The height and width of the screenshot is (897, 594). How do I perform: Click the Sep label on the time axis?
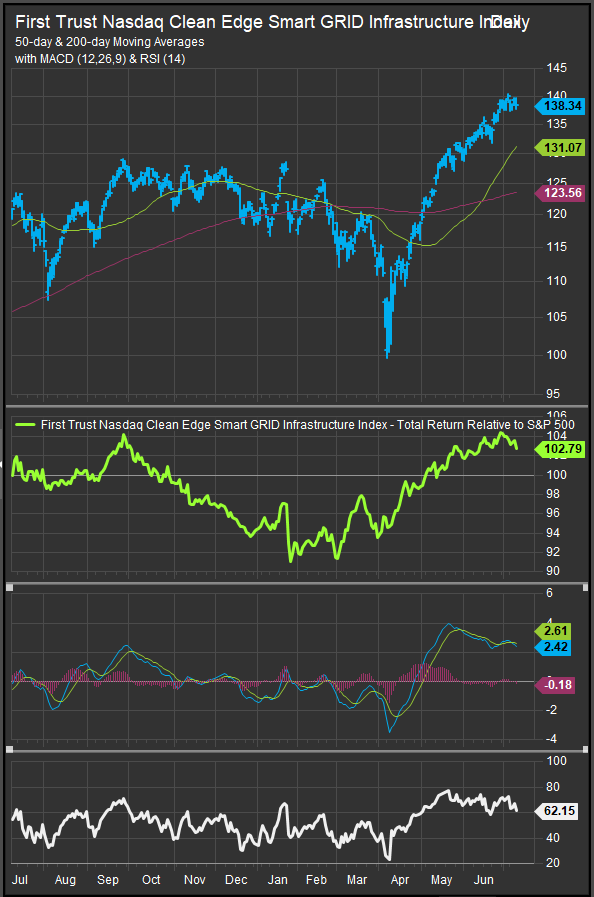pyautogui.click(x=108, y=879)
